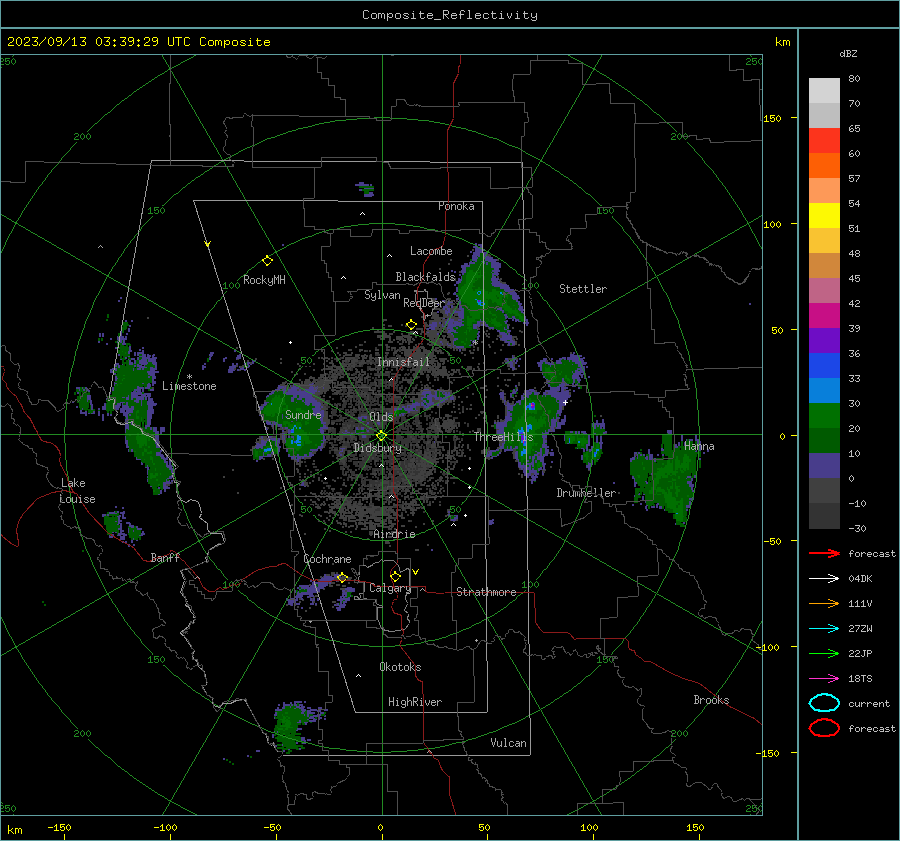
Task: Click the Lake Louise label
Action: click(77, 491)
